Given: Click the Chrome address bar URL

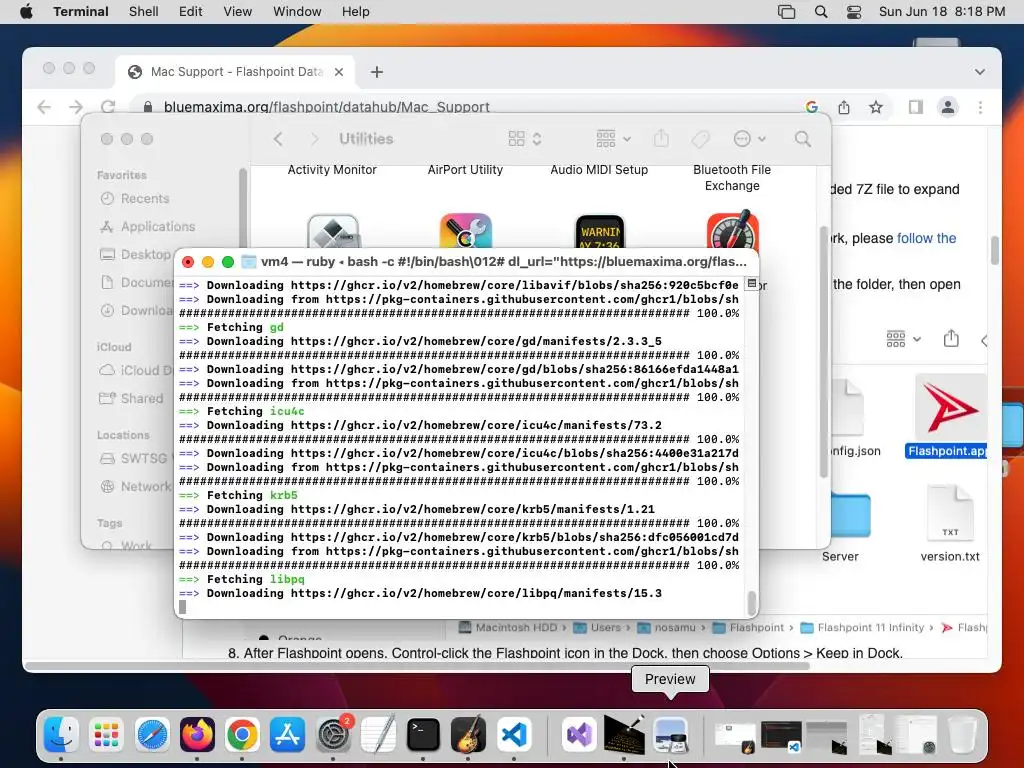Looking at the screenshot, I should (327, 107).
